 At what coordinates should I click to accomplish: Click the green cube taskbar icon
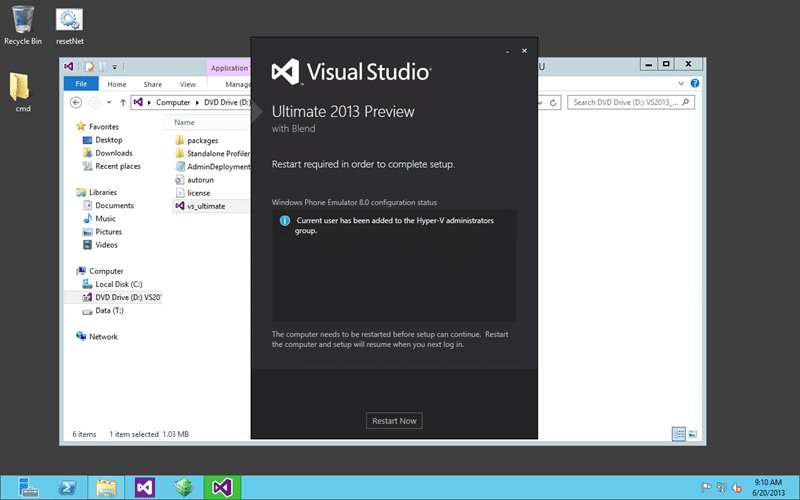(x=184, y=487)
